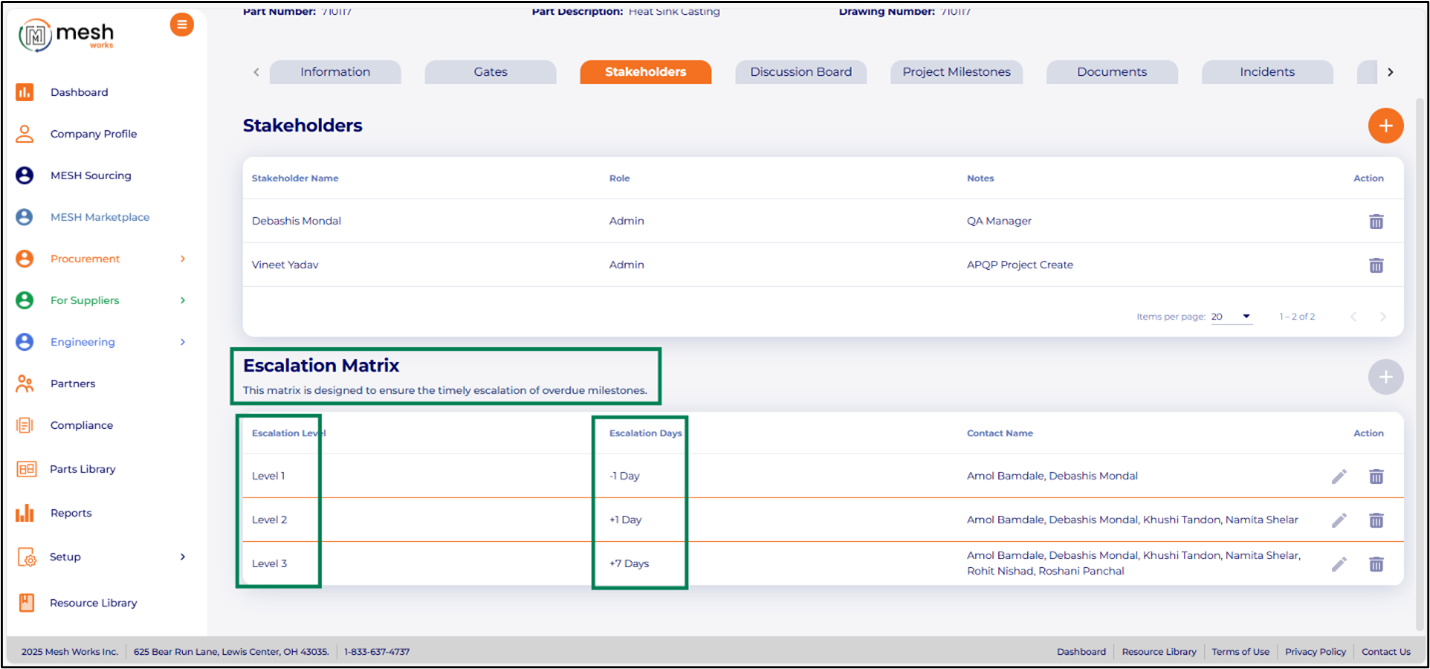
Task: Edit the Level 3 escalation row
Action: (1339, 564)
